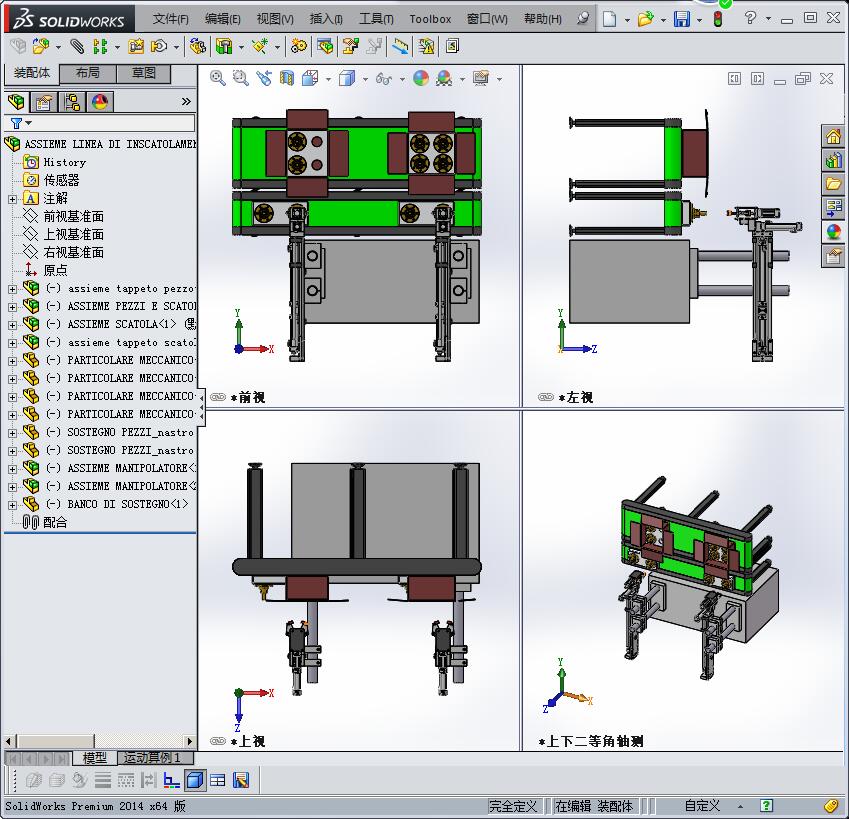Switch to the 布局 tab
The width and height of the screenshot is (849, 819).
click(x=88, y=73)
